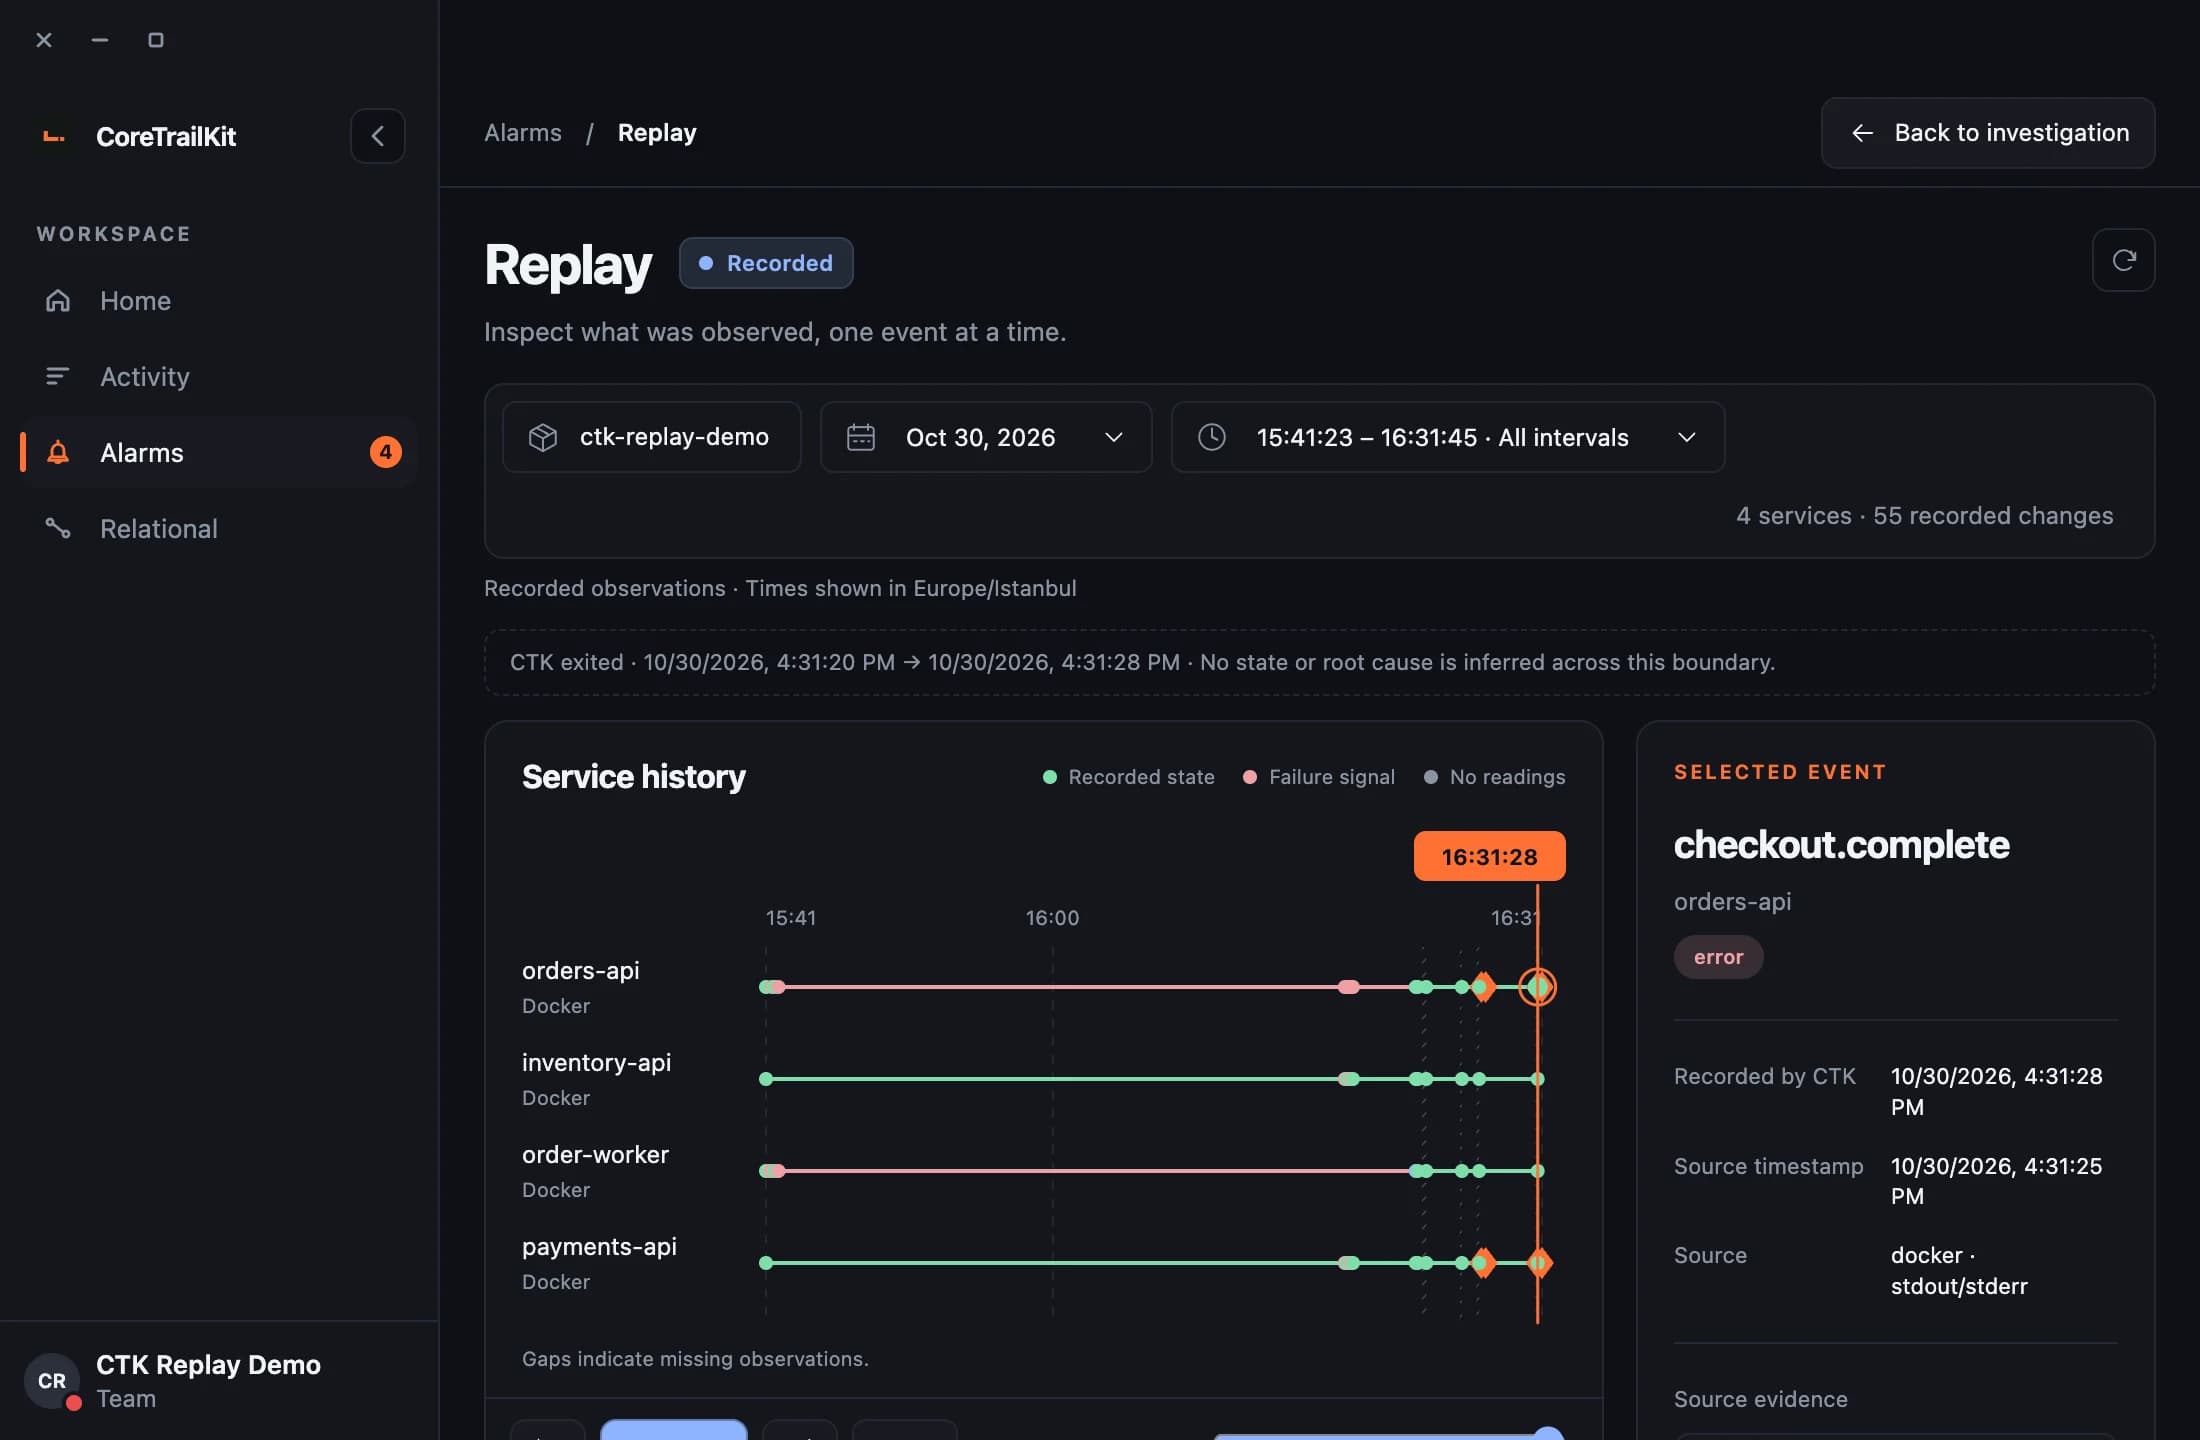Select first orange diamond on payments-api row

pyautogui.click(x=1484, y=1263)
